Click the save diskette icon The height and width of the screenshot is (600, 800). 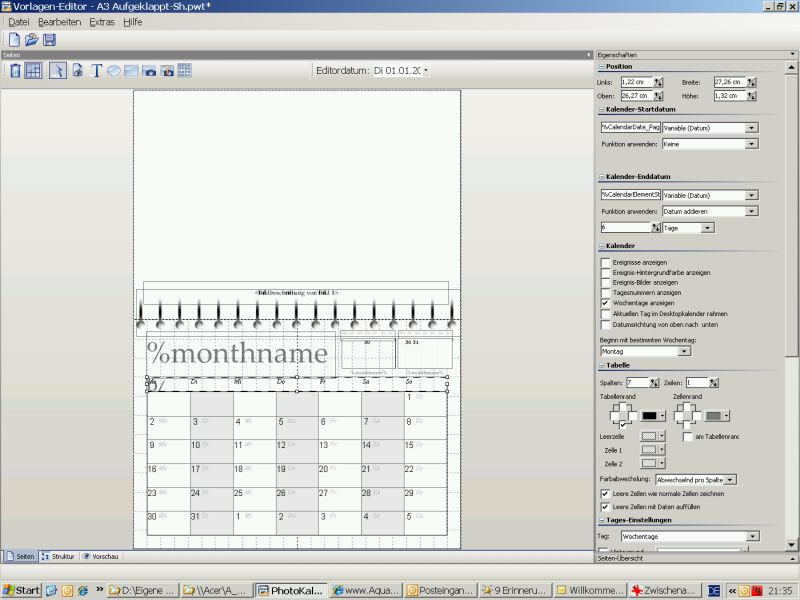(x=49, y=39)
